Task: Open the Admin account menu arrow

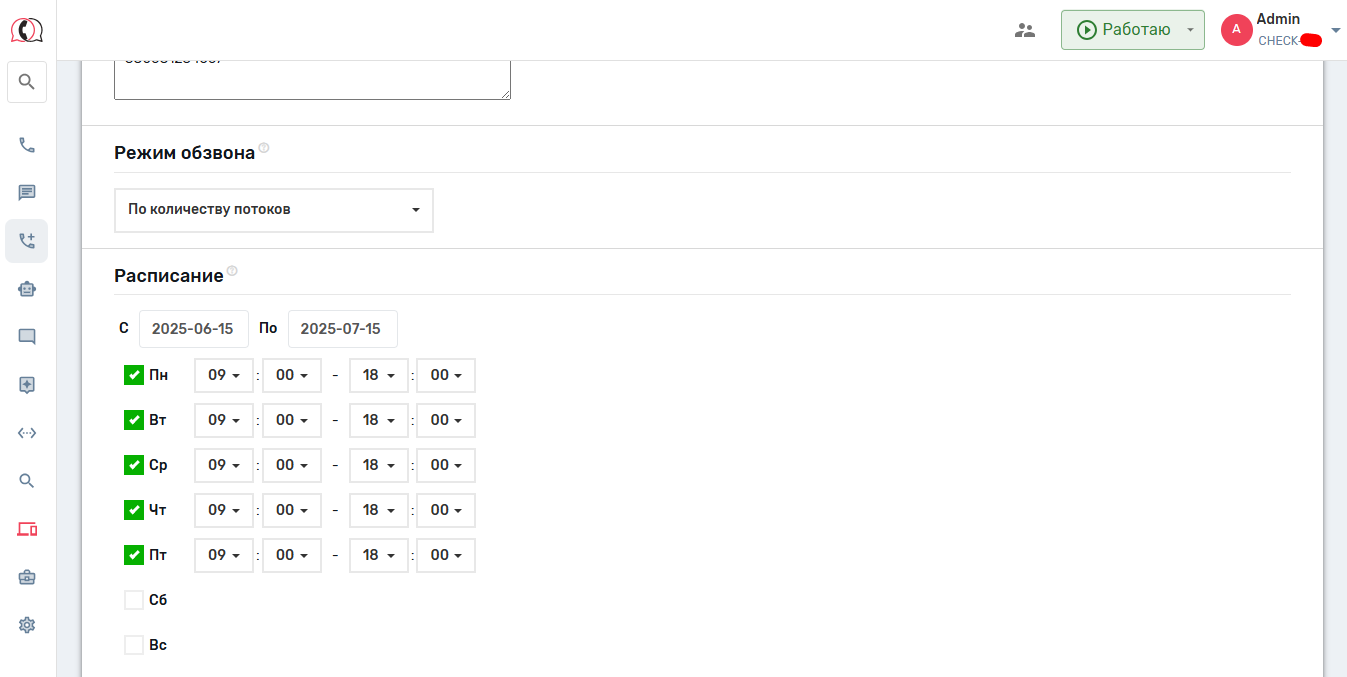Action: pyautogui.click(x=1336, y=30)
